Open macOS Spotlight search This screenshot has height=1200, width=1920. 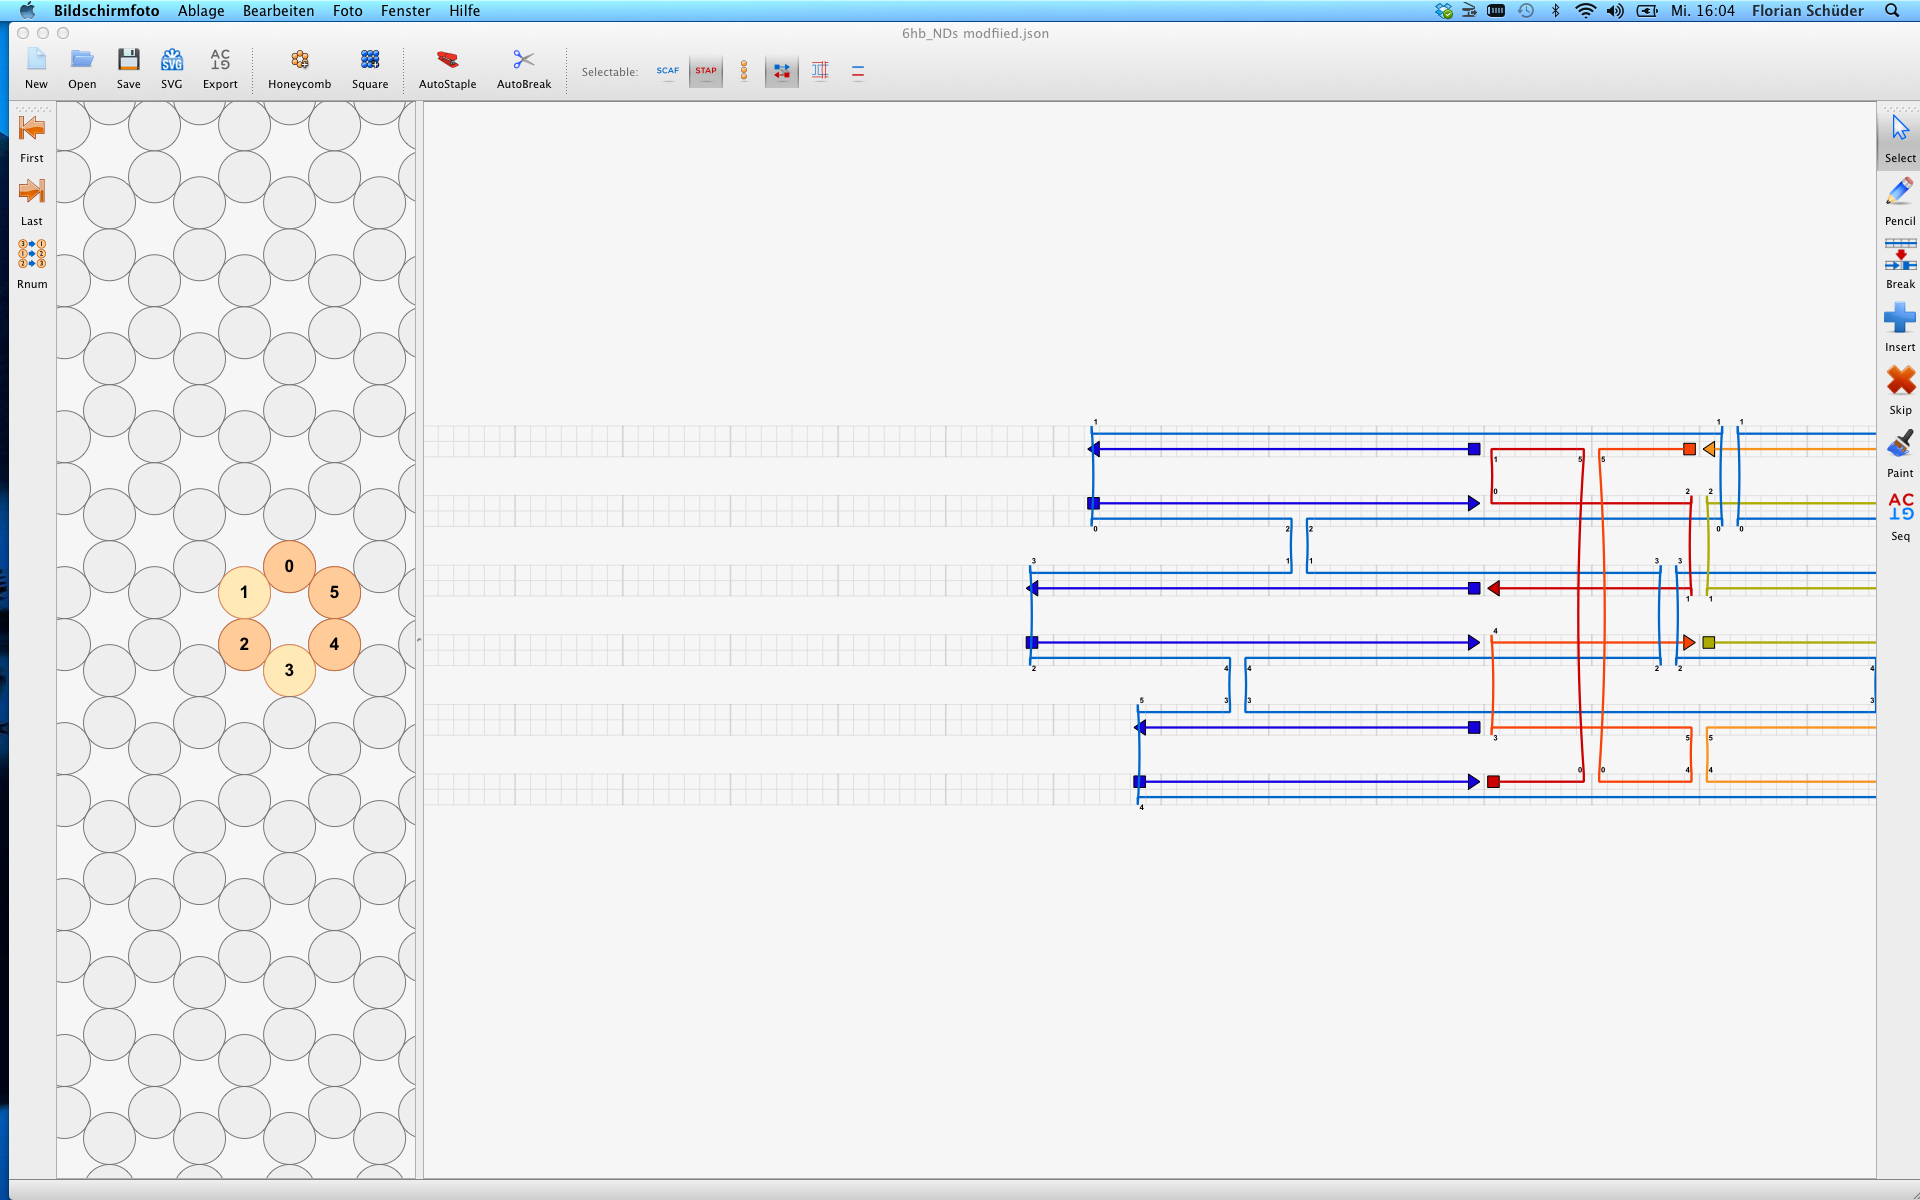coord(1891,11)
